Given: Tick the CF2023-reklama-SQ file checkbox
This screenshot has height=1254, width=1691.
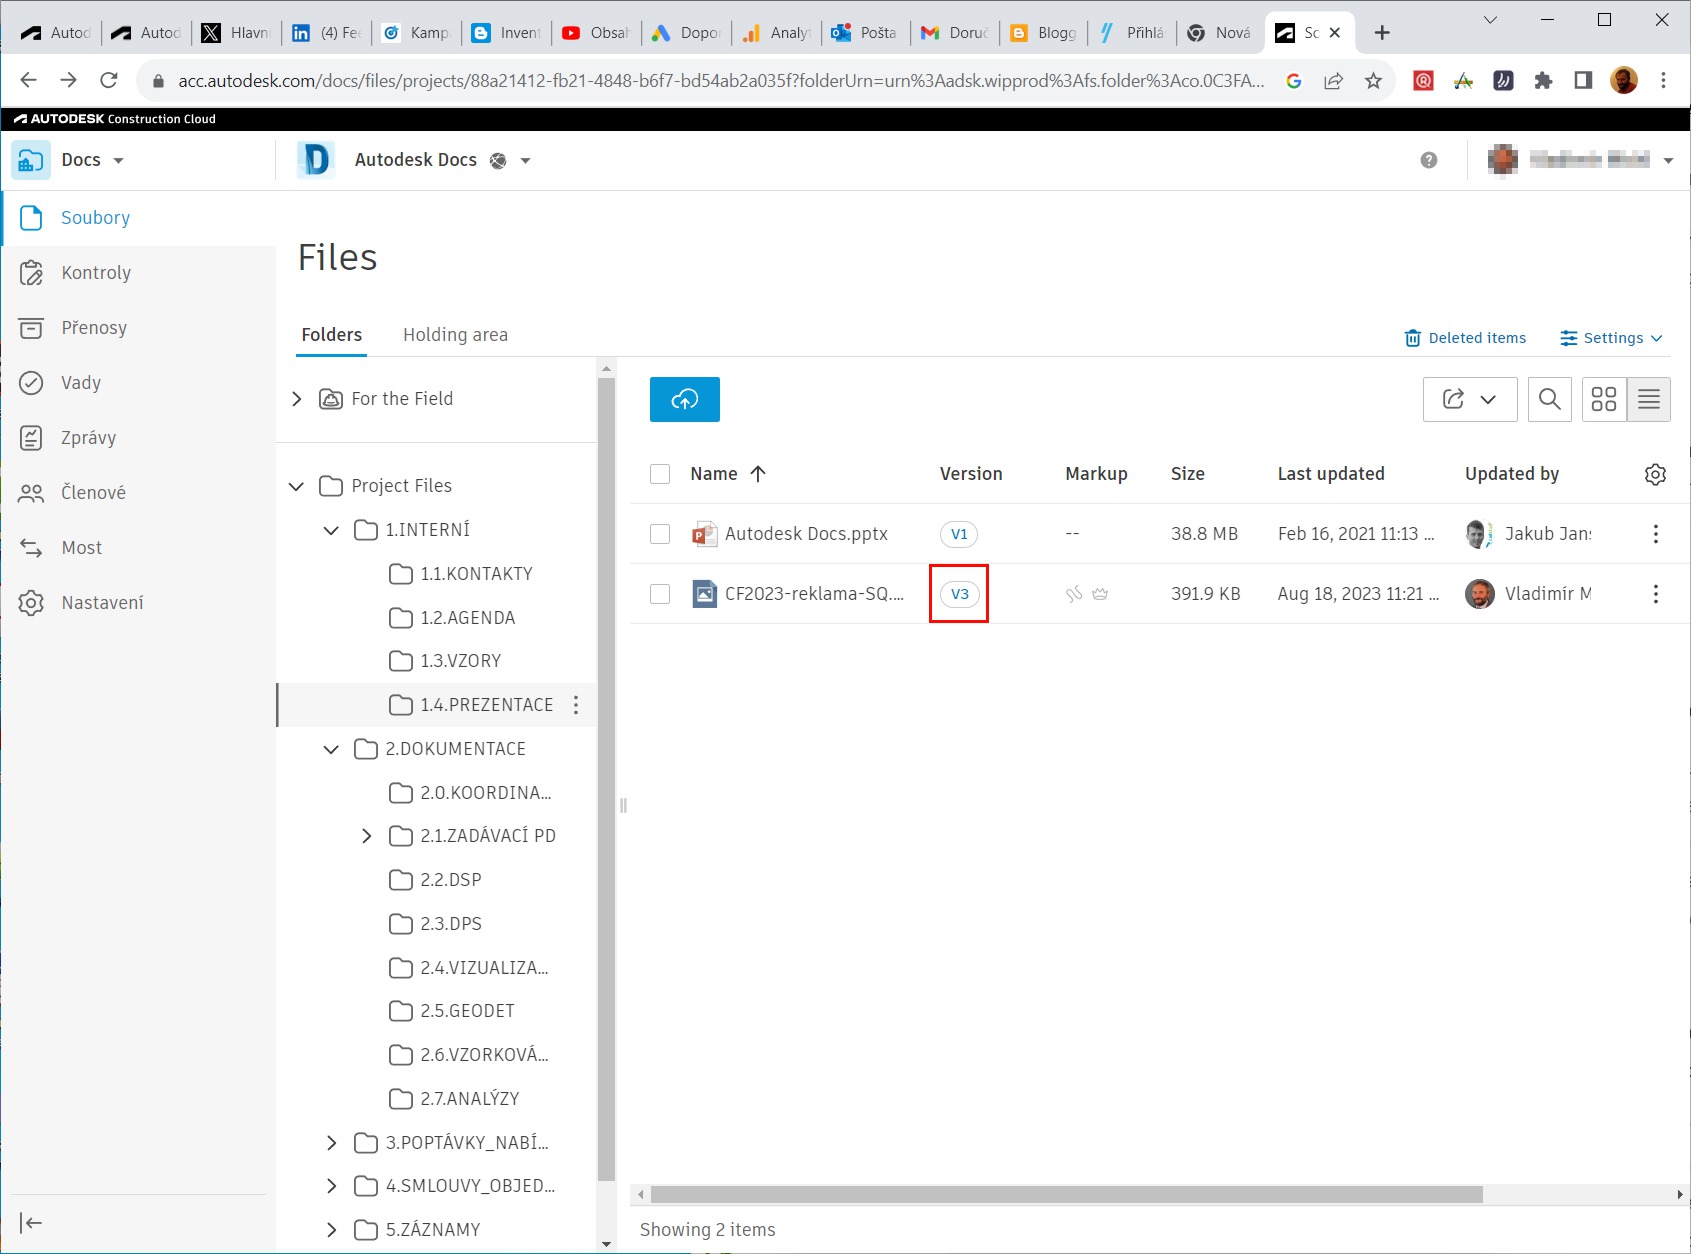Looking at the screenshot, I should [x=660, y=594].
